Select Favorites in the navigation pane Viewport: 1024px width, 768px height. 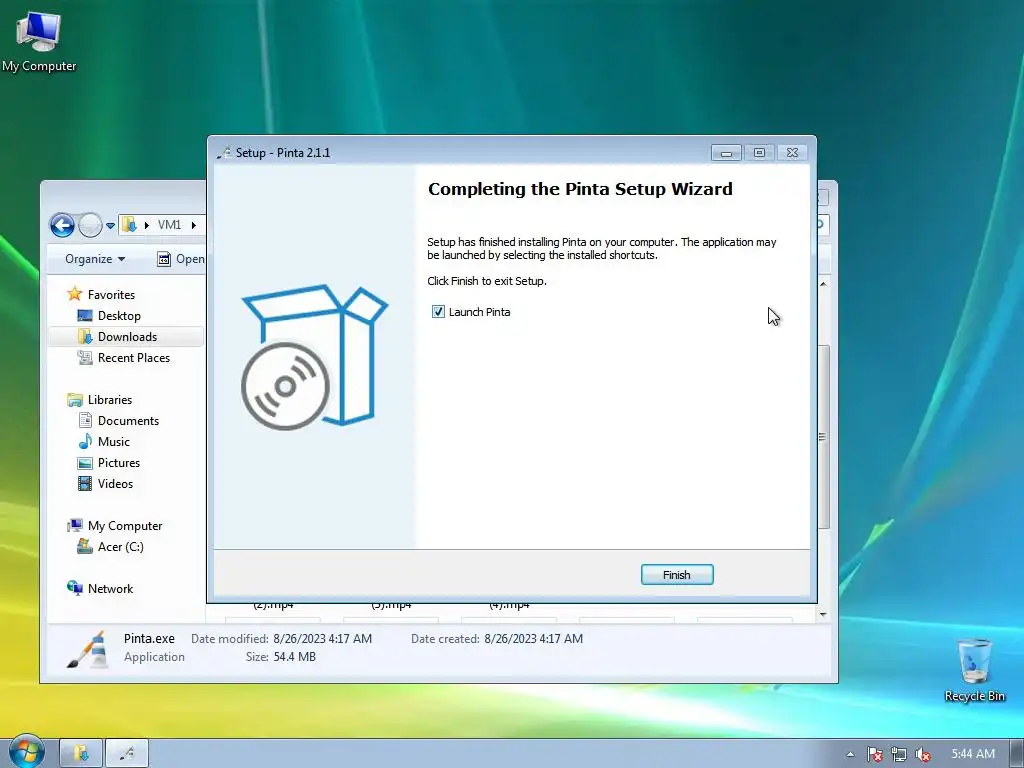pyautogui.click(x=111, y=295)
